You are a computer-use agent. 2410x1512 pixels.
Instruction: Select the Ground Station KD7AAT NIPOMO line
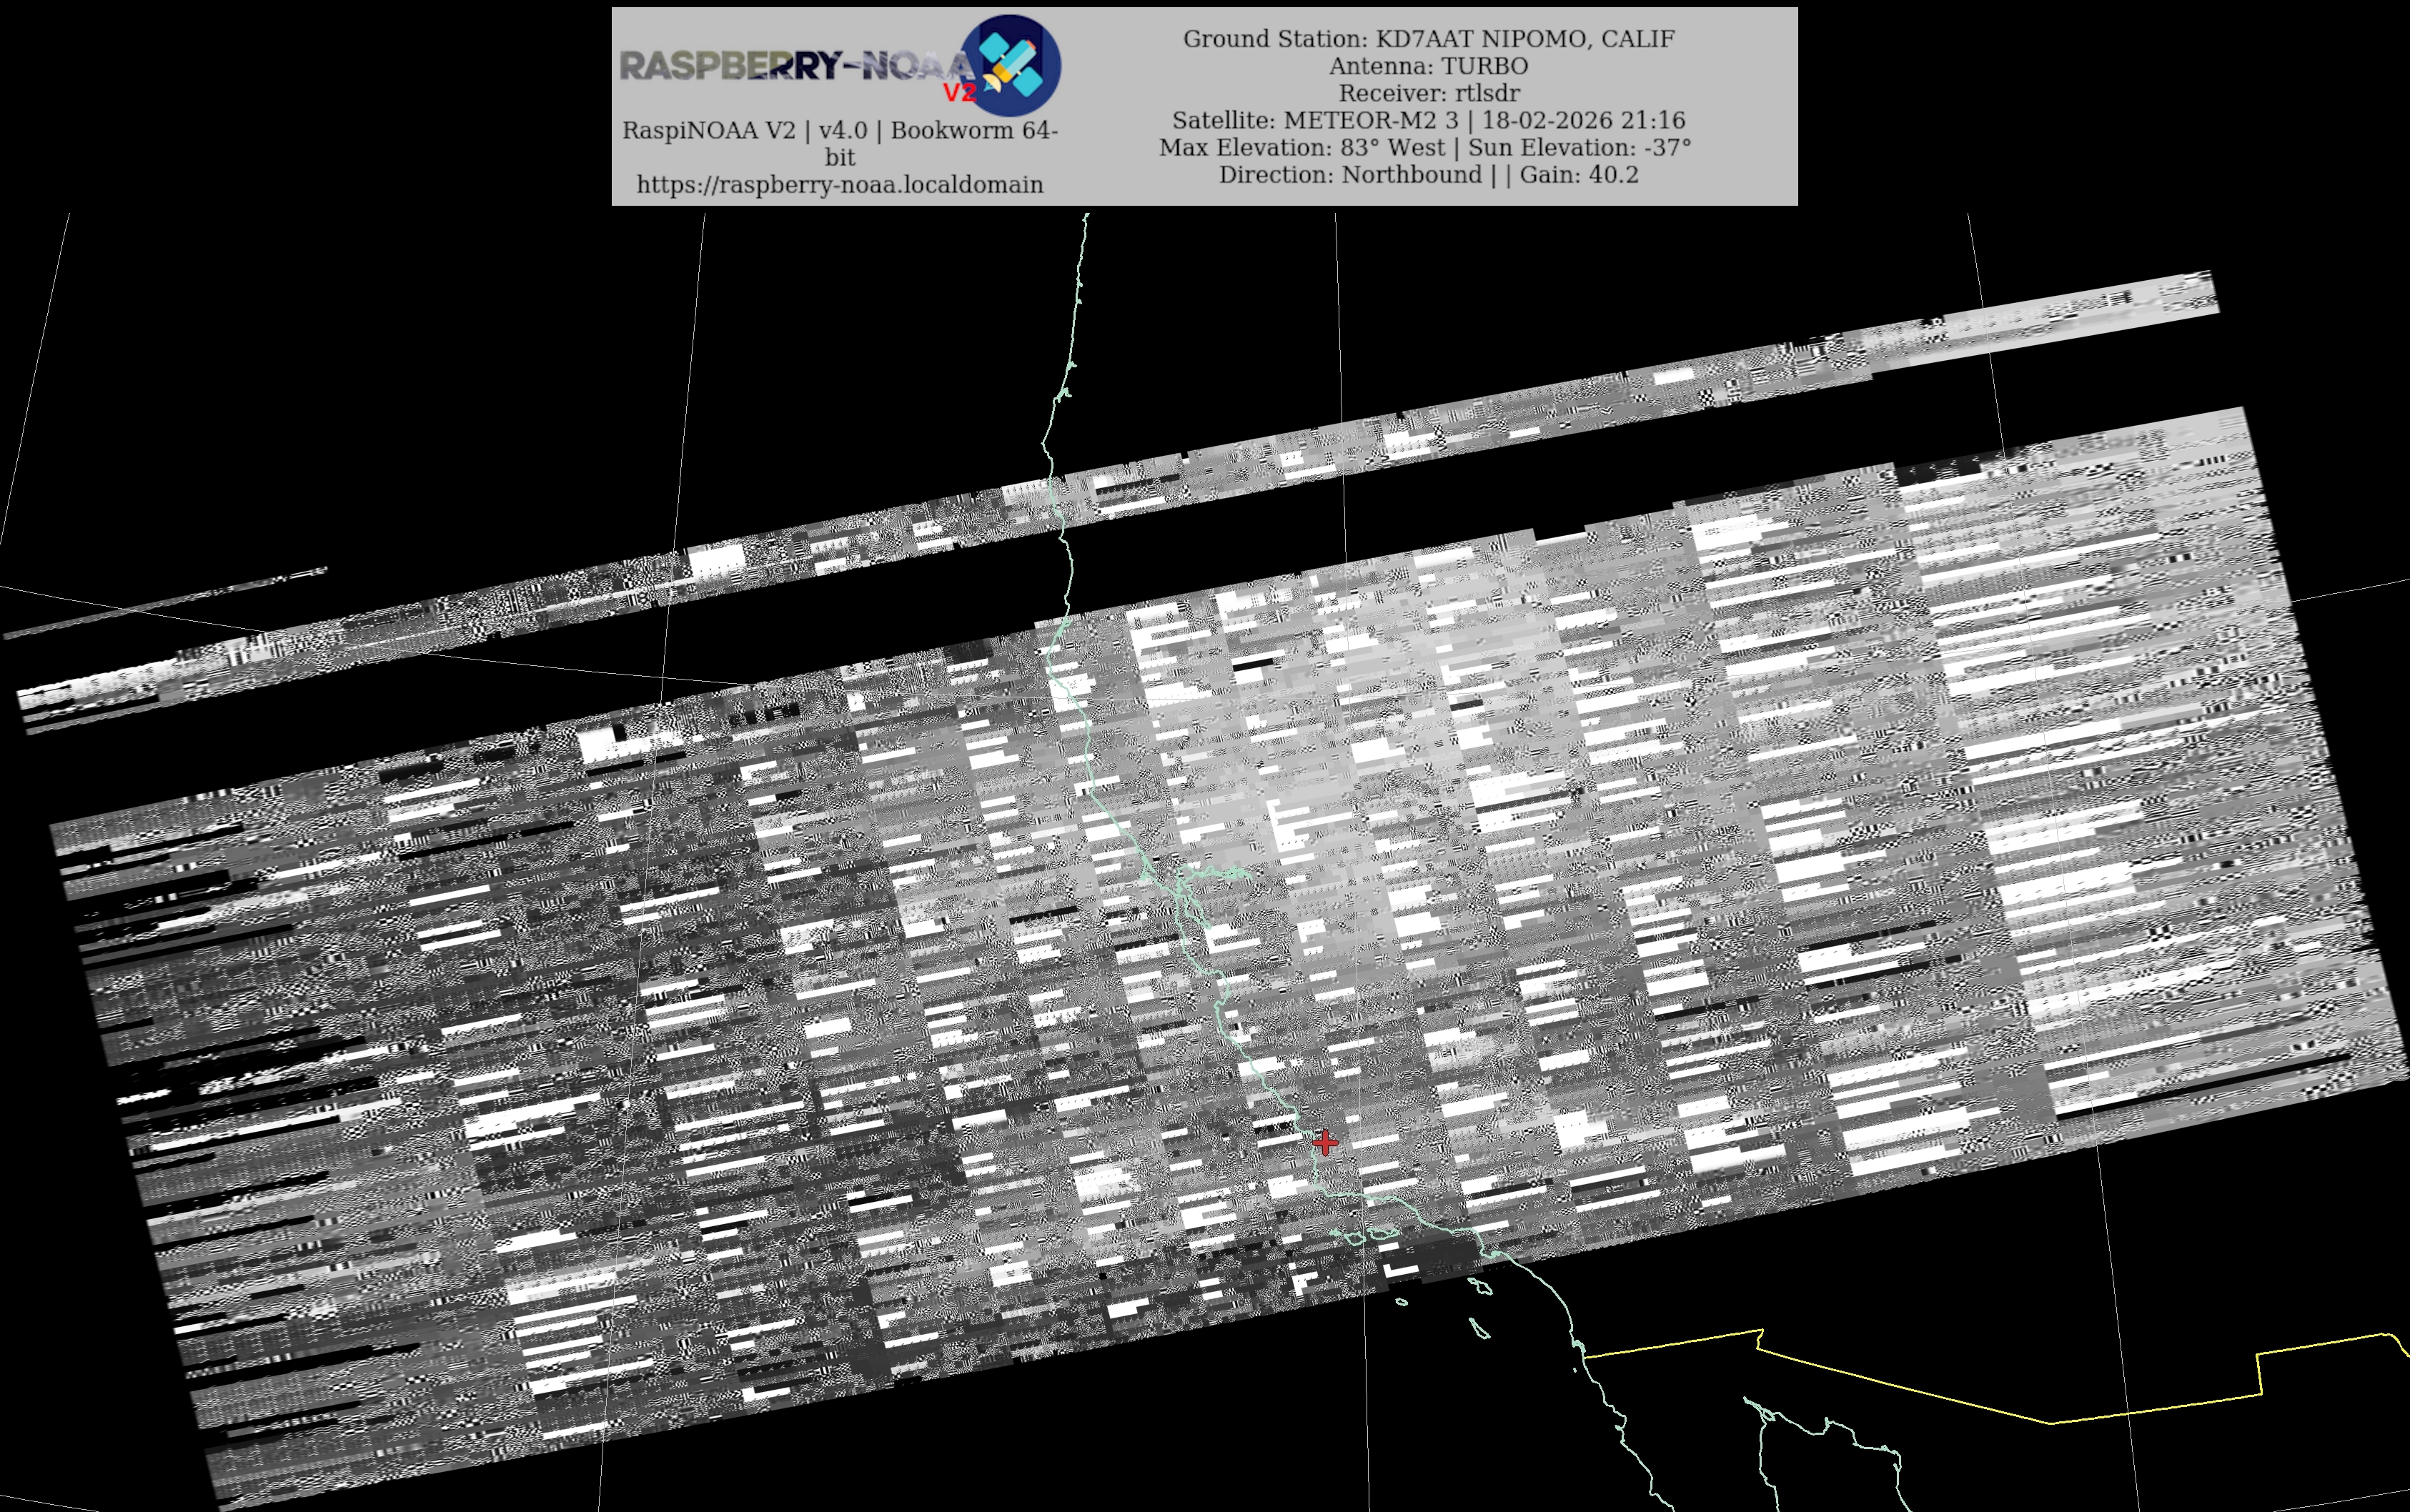[1428, 39]
